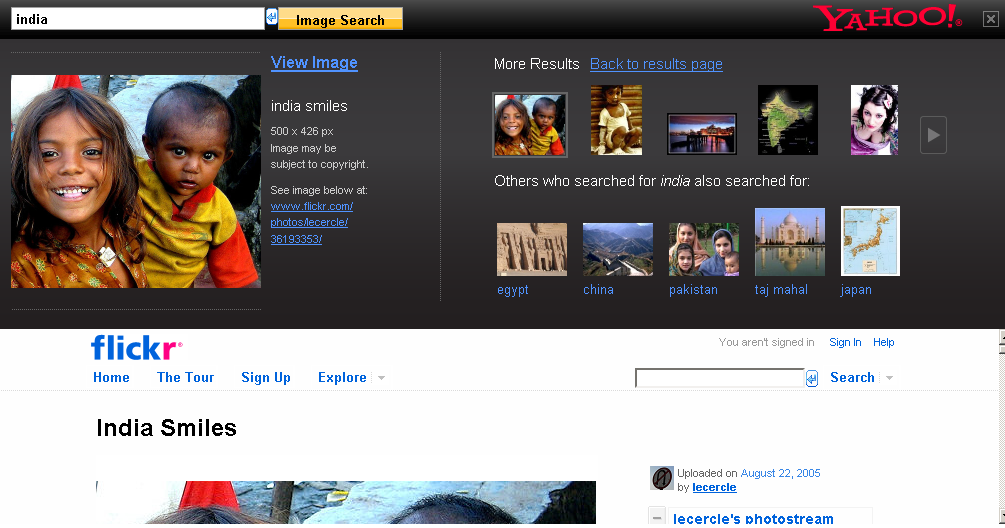Open the View Image link
This screenshot has height=528, width=1005.
[314, 62]
